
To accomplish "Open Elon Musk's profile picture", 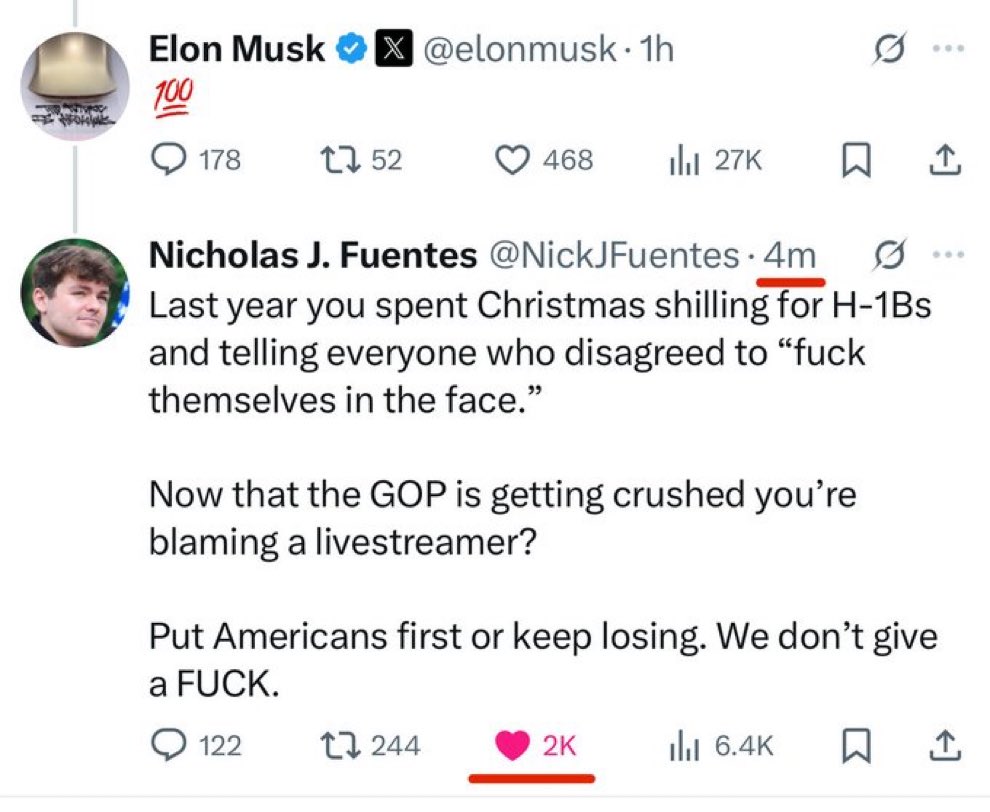I will (x=76, y=86).
